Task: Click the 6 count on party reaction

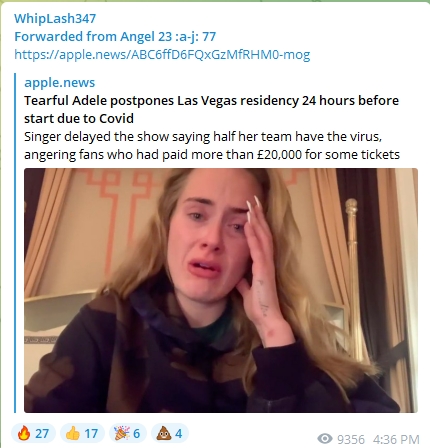Action: pos(137,434)
